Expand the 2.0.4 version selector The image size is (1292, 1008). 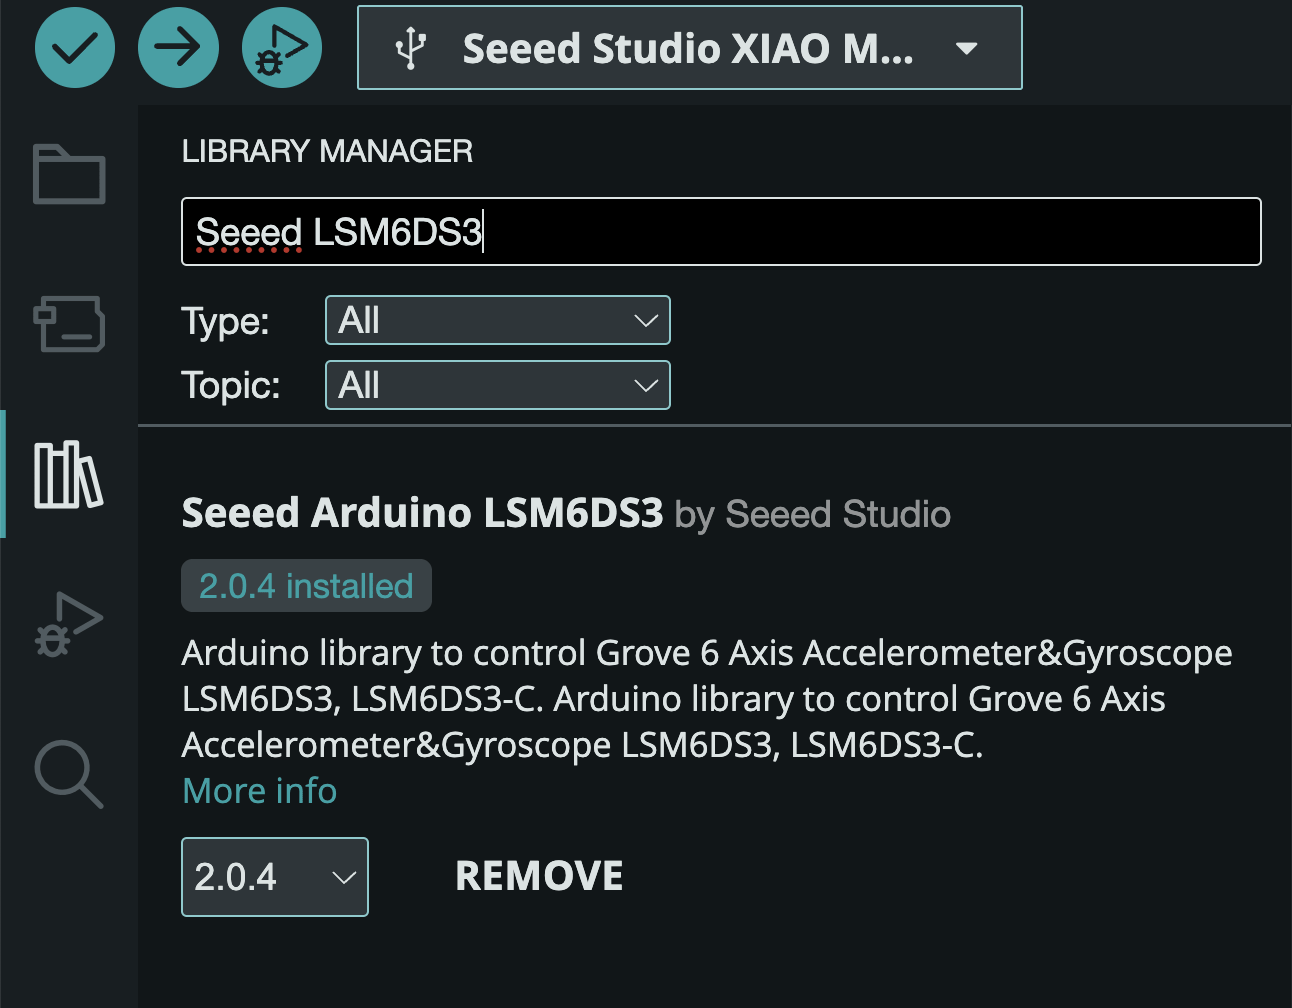[x=275, y=877]
